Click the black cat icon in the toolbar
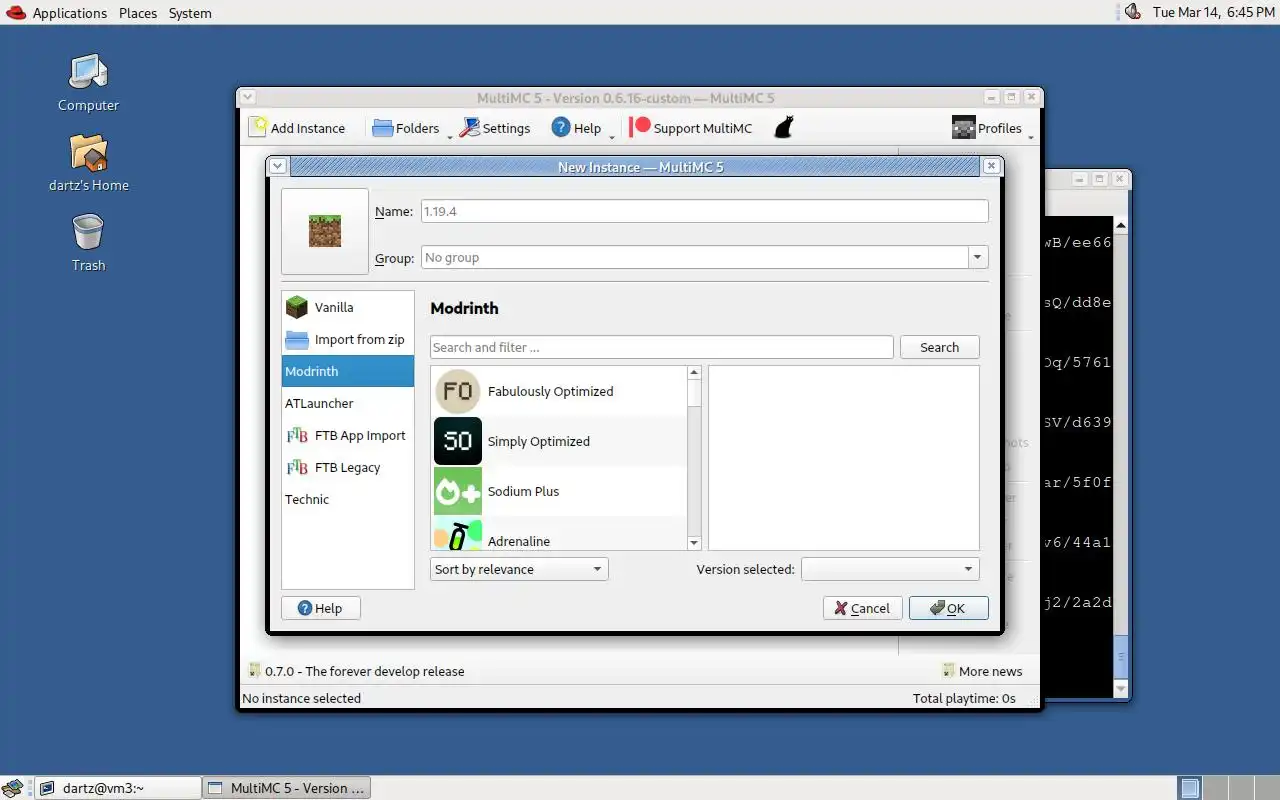1280x800 pixels. [784, 127]
